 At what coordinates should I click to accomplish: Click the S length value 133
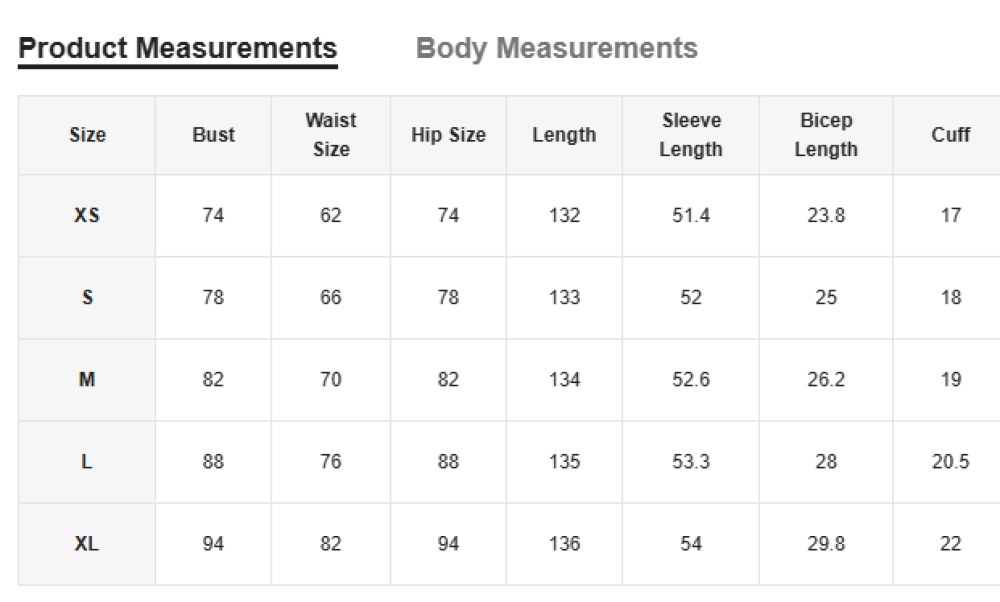[564, 297]
